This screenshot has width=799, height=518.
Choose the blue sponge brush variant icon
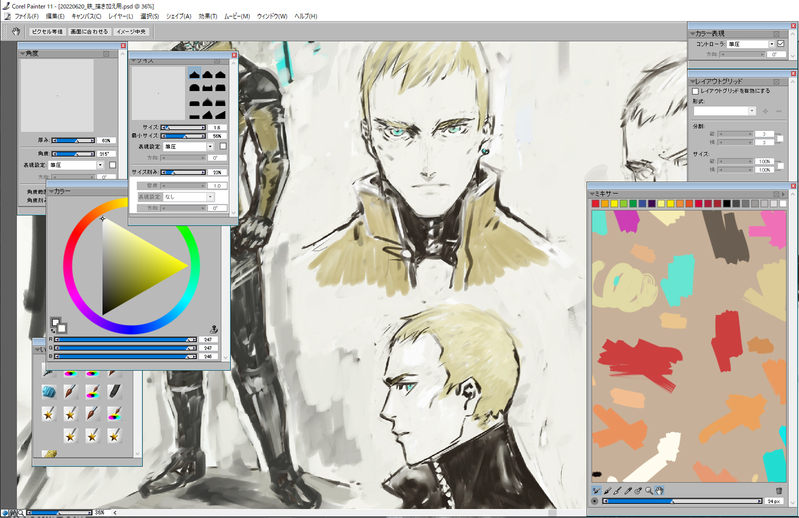click(49, 392)
